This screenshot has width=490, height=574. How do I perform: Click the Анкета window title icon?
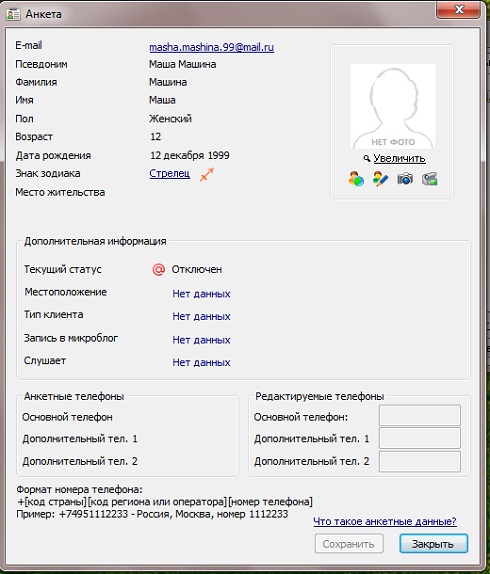tap(13, 15)
